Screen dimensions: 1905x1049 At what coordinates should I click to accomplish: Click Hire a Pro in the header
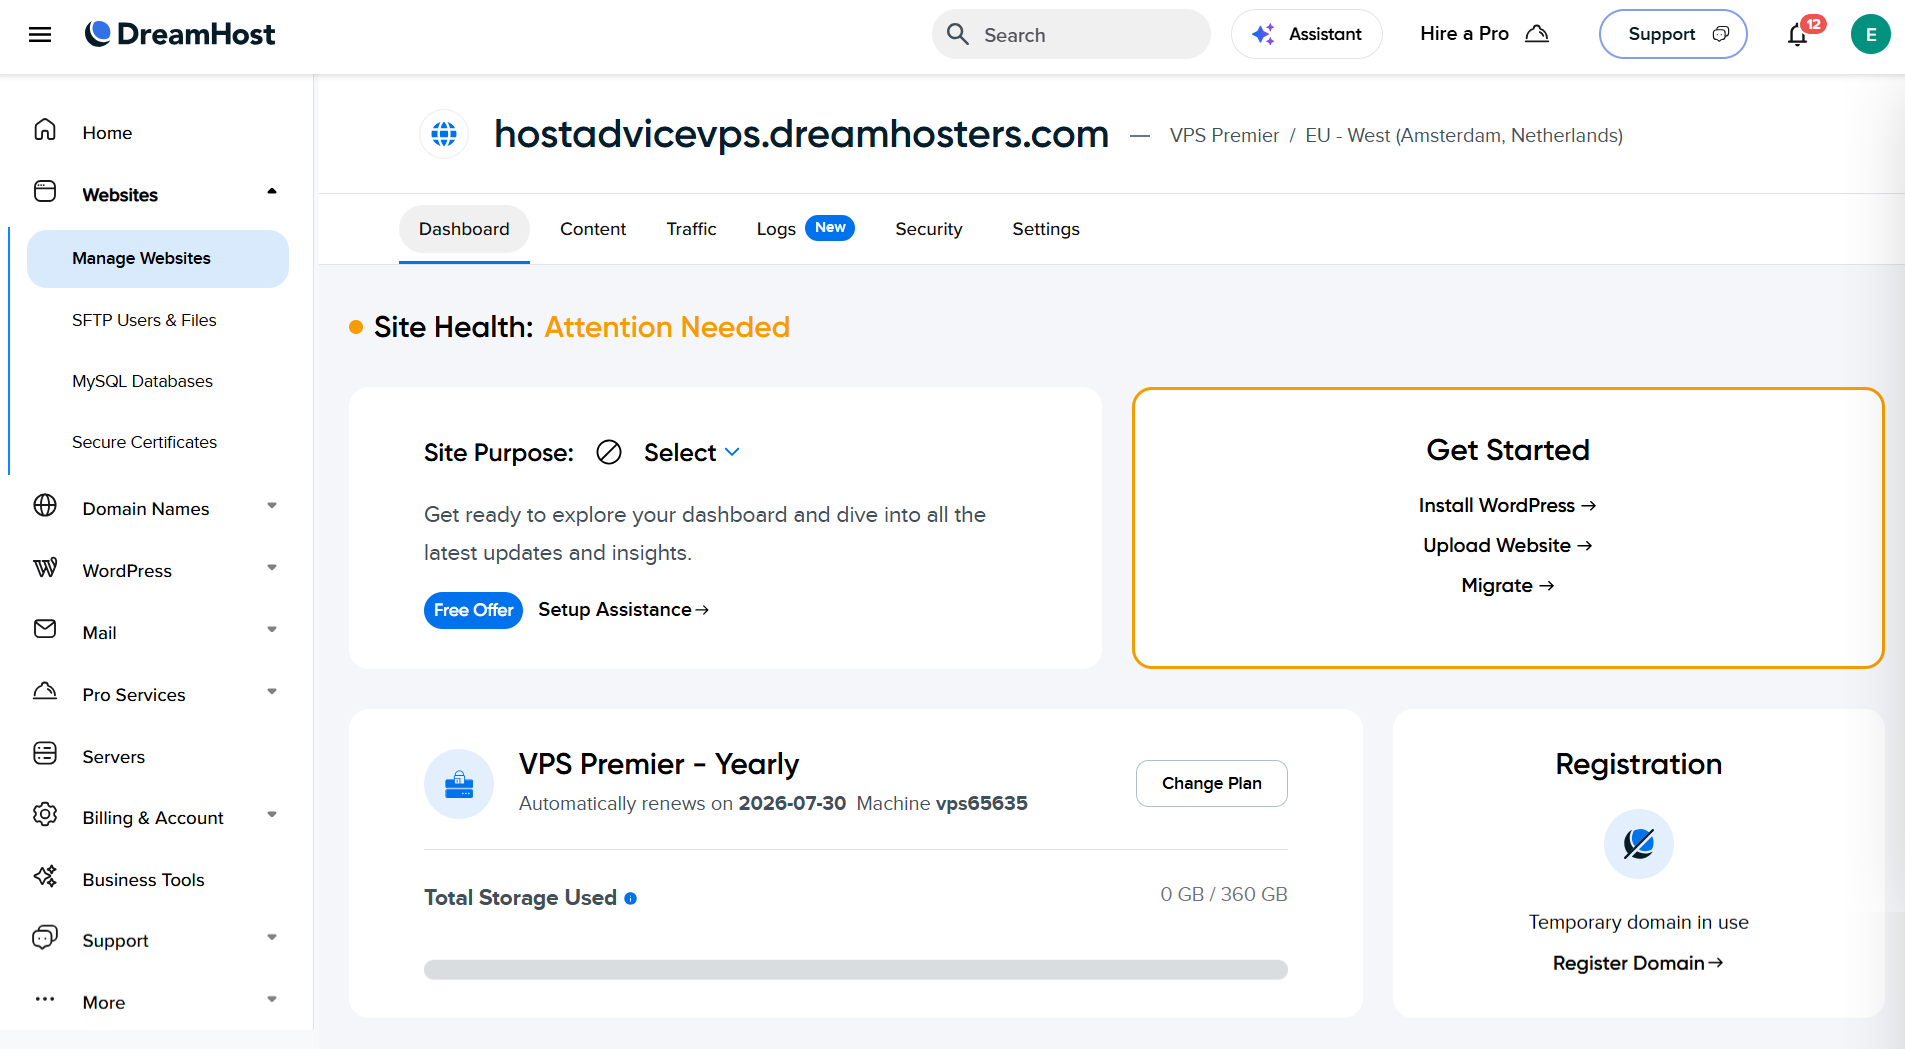(x=1484, y=34)
